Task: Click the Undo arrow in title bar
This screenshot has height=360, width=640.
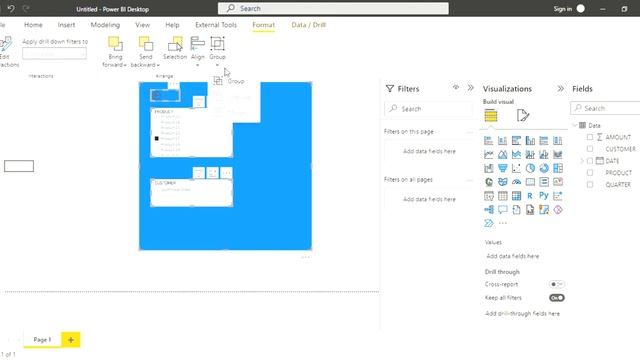Action: [11, 8]
